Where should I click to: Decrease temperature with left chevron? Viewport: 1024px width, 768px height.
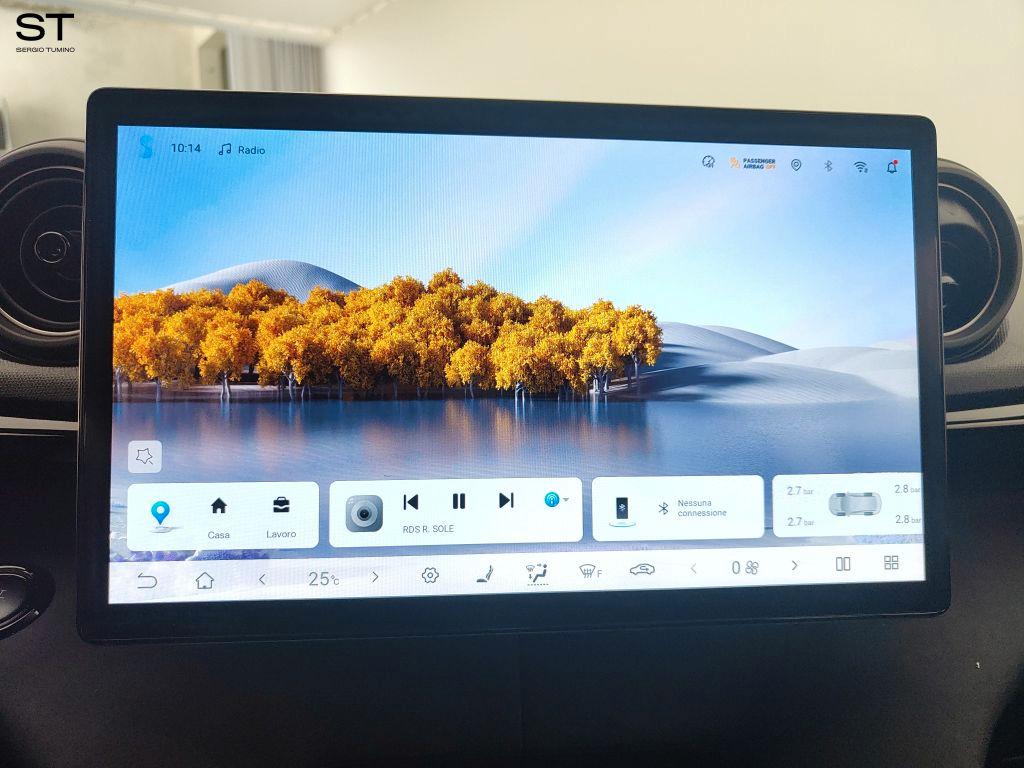coord(262,579)
